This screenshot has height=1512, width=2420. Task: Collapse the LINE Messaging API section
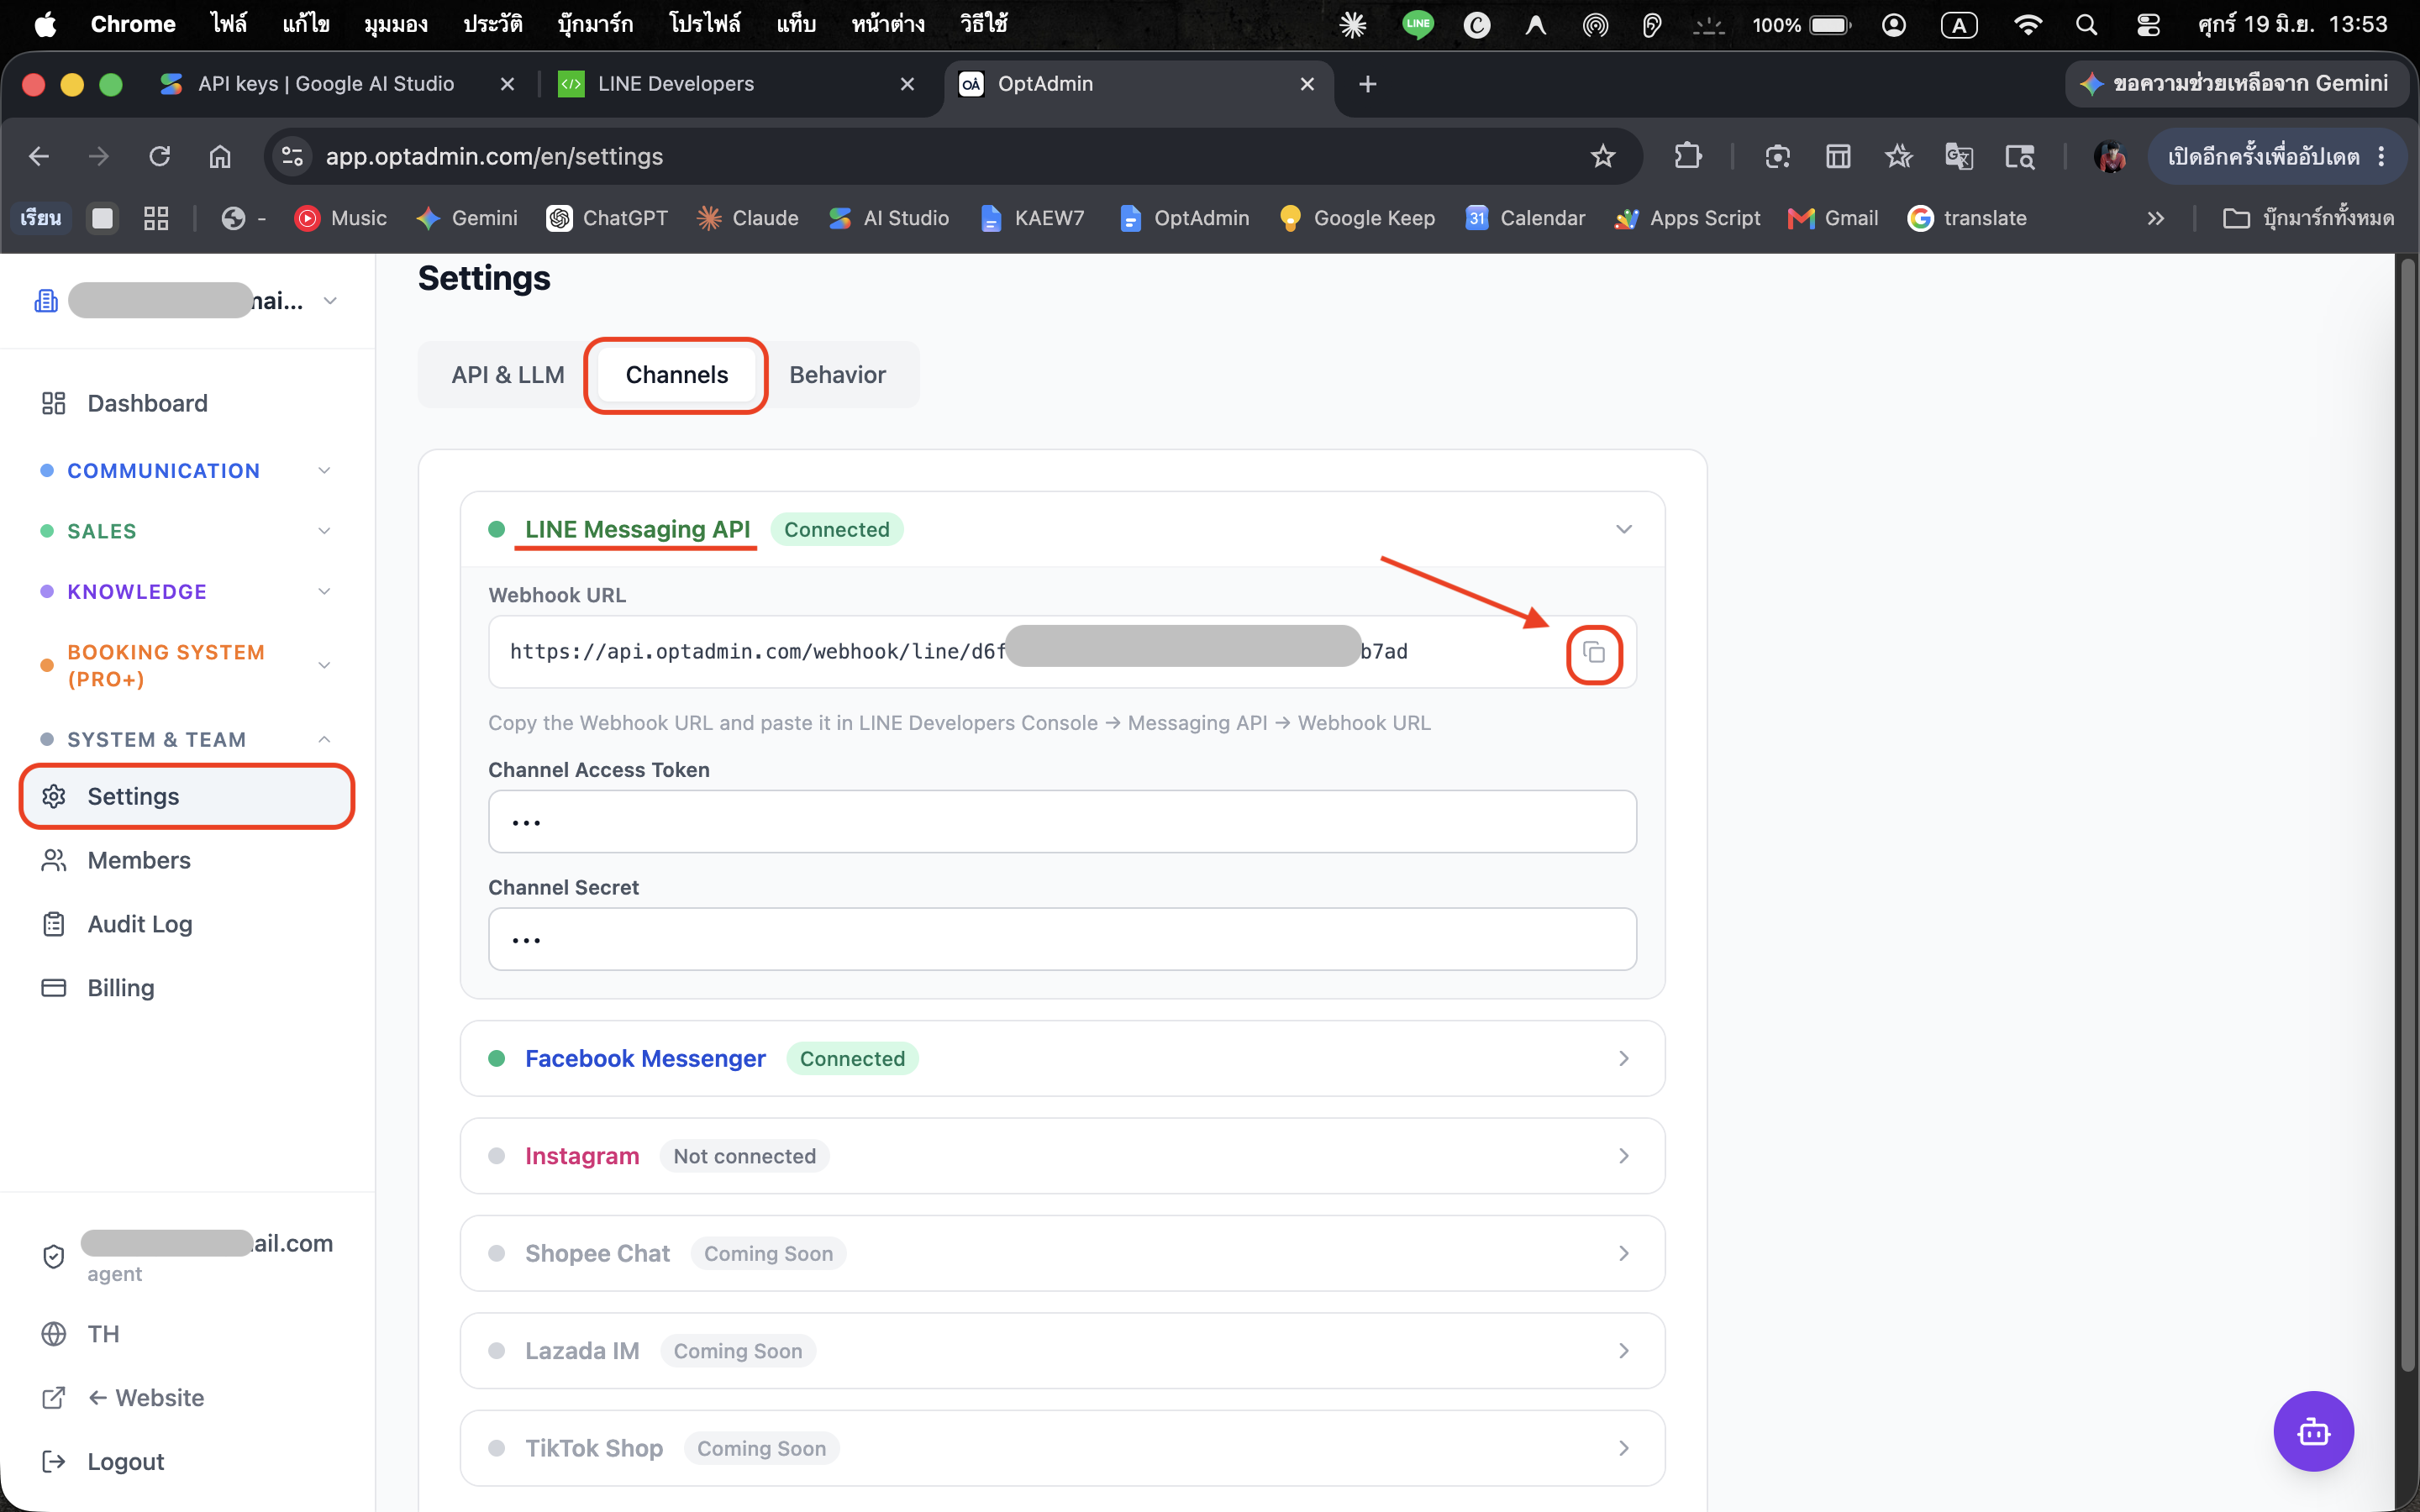[1623, 529]
